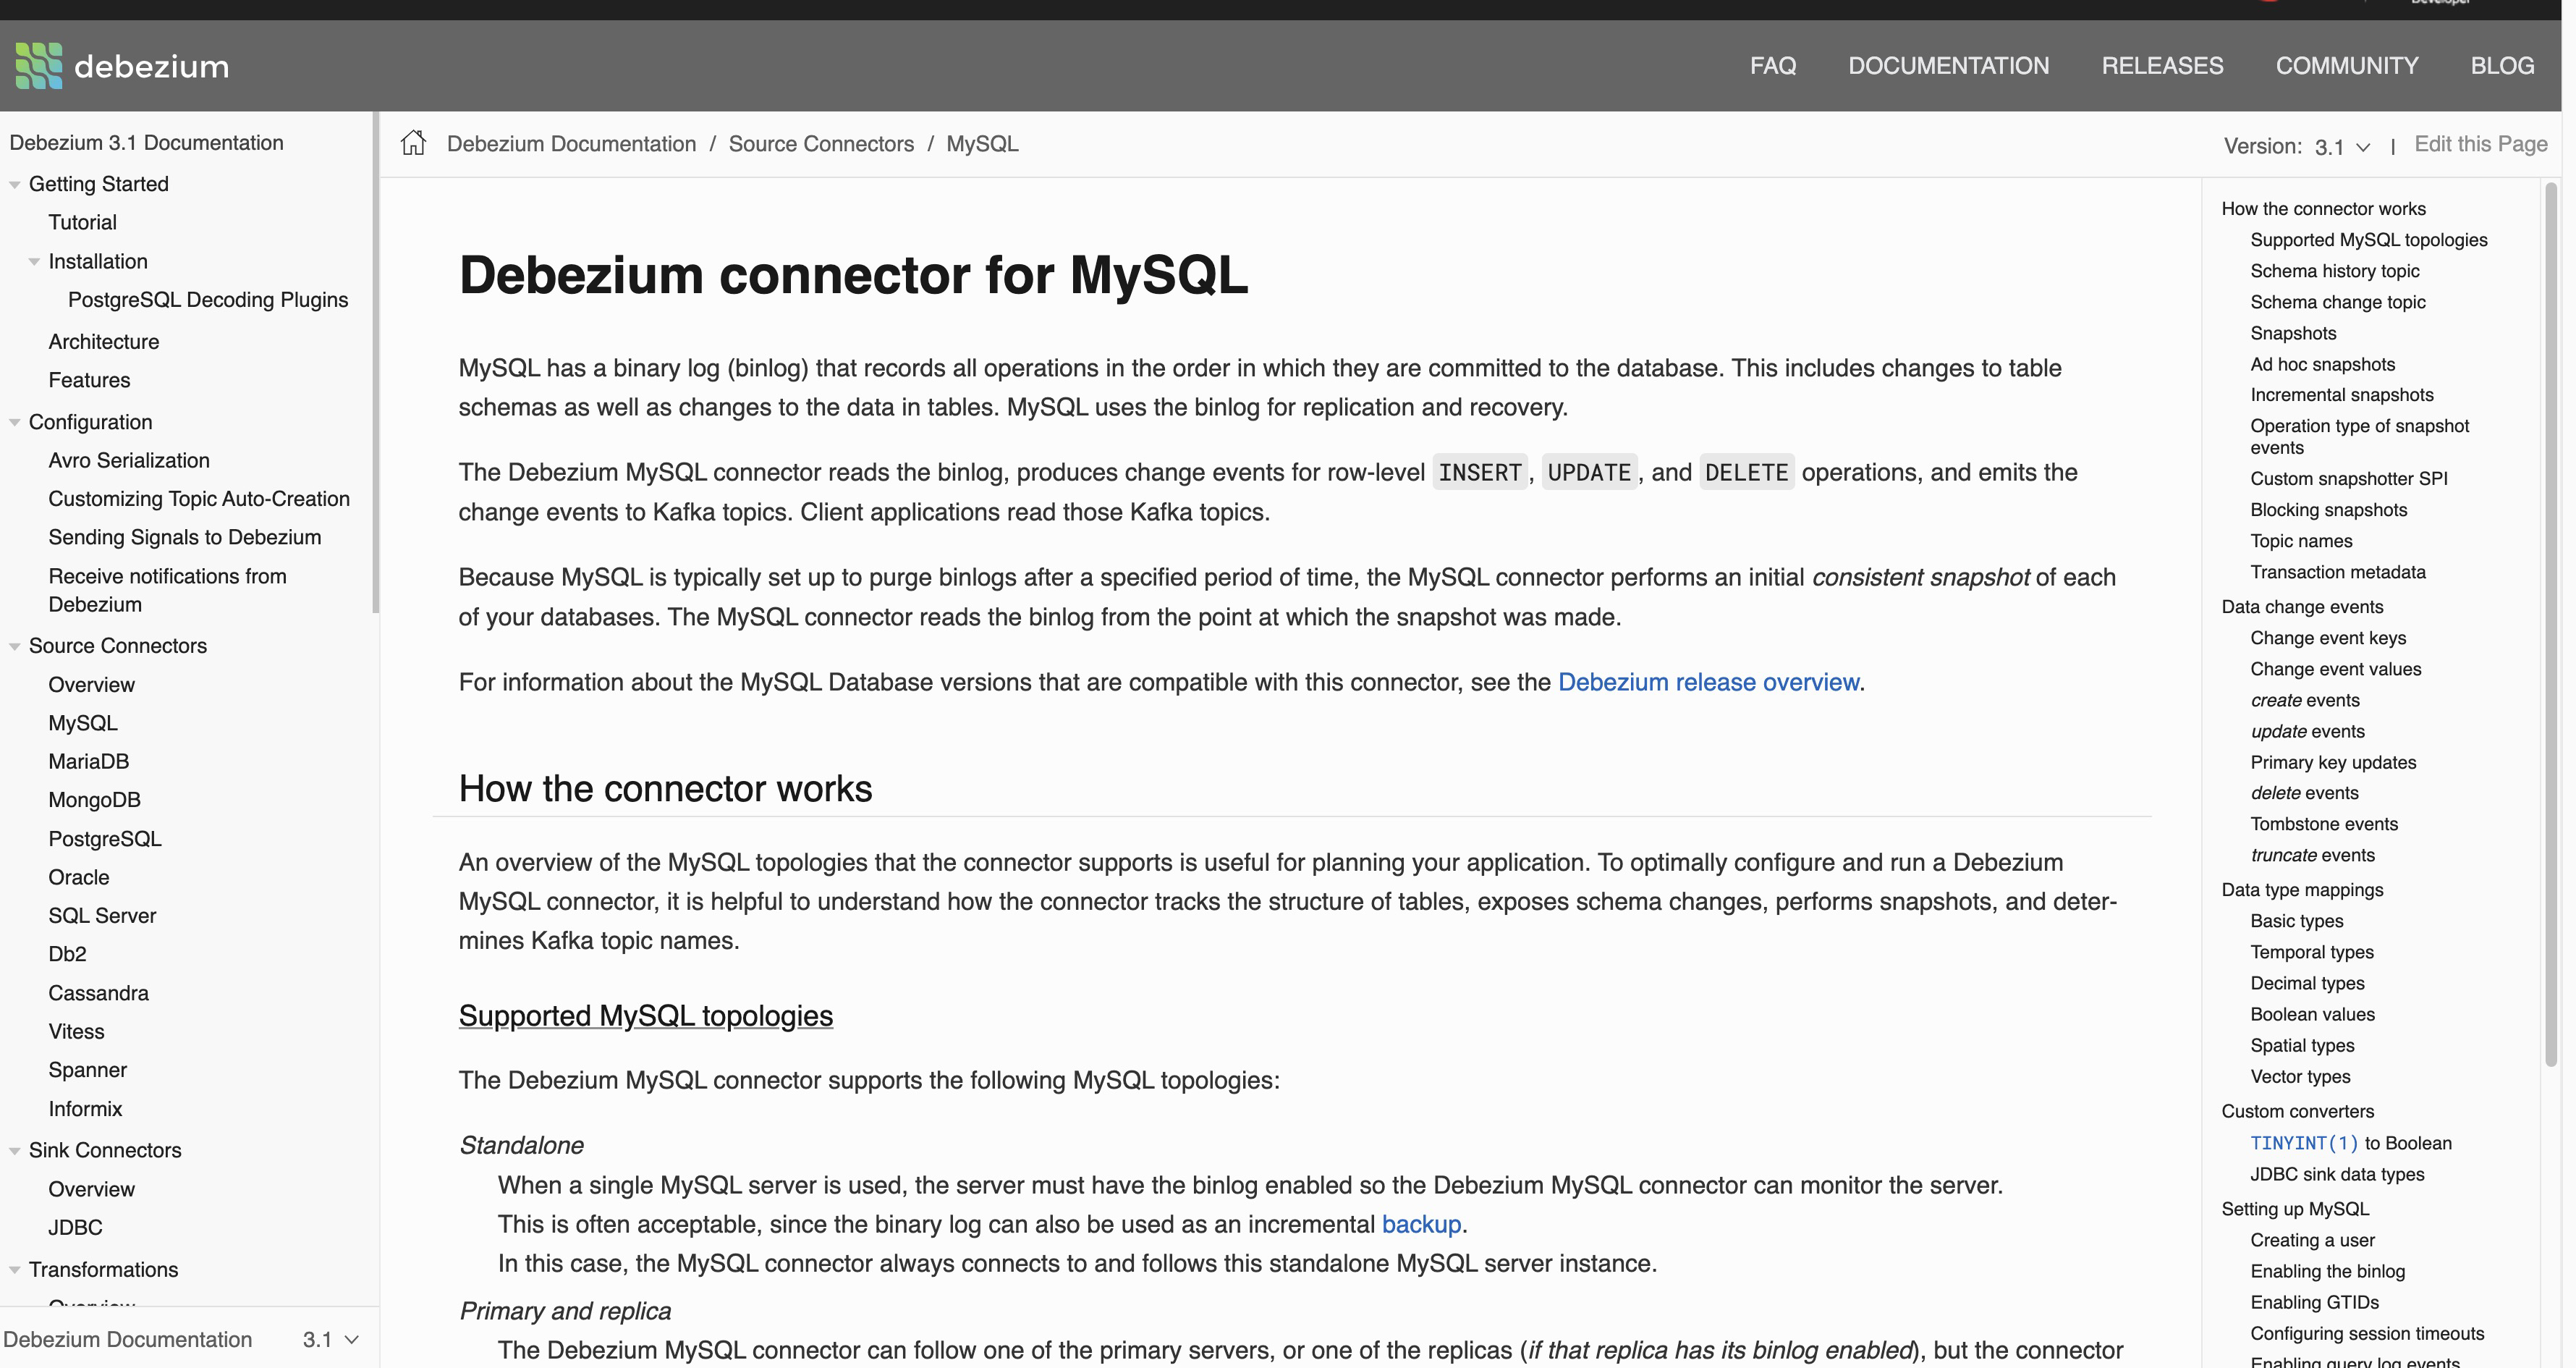Click the Debezium logo icon

point(39,66)
